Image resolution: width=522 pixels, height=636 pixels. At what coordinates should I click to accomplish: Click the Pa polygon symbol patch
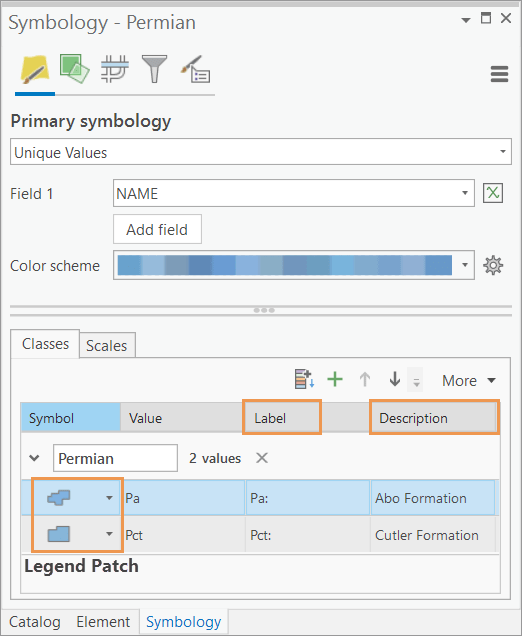click(59, 498)
